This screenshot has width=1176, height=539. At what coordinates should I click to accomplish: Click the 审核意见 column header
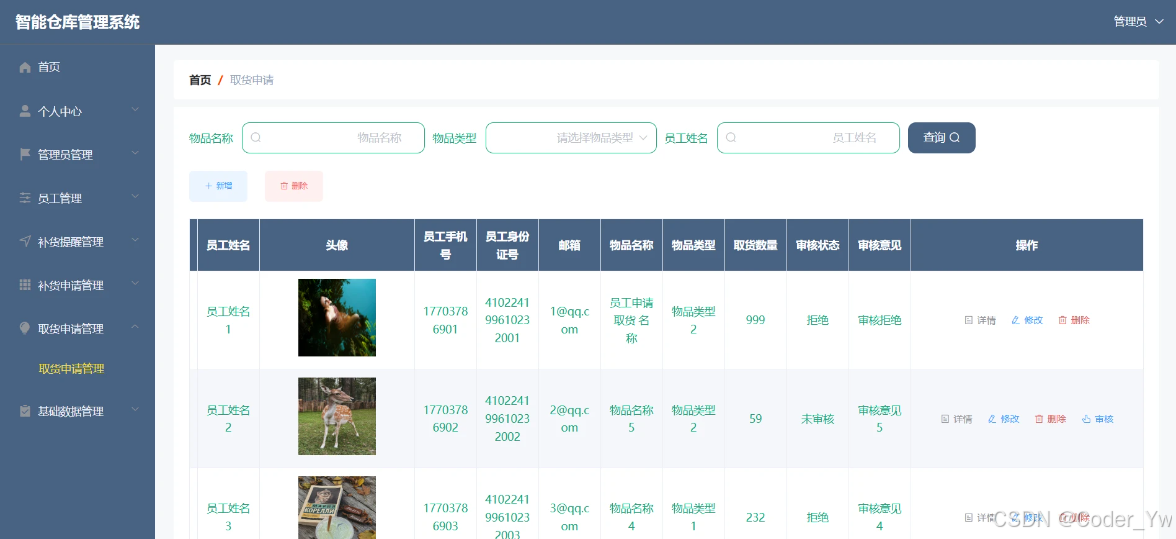(880, 245)
